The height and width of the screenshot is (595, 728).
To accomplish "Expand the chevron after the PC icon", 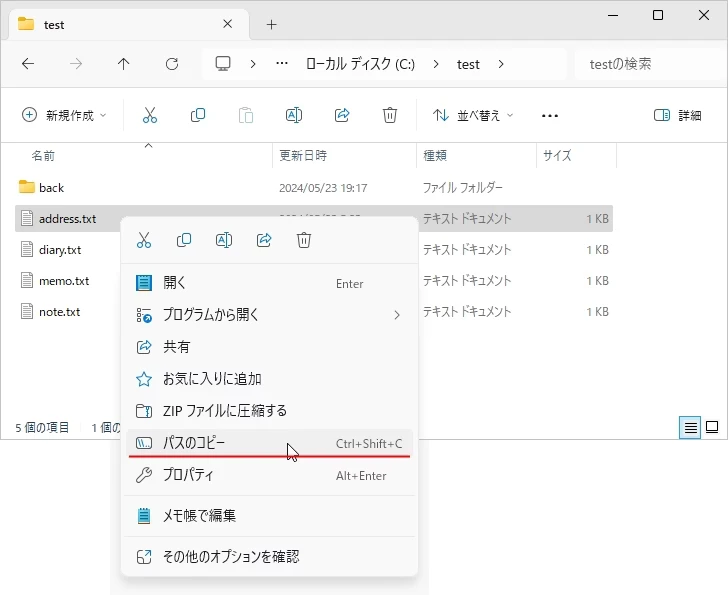I will point(253,64).
